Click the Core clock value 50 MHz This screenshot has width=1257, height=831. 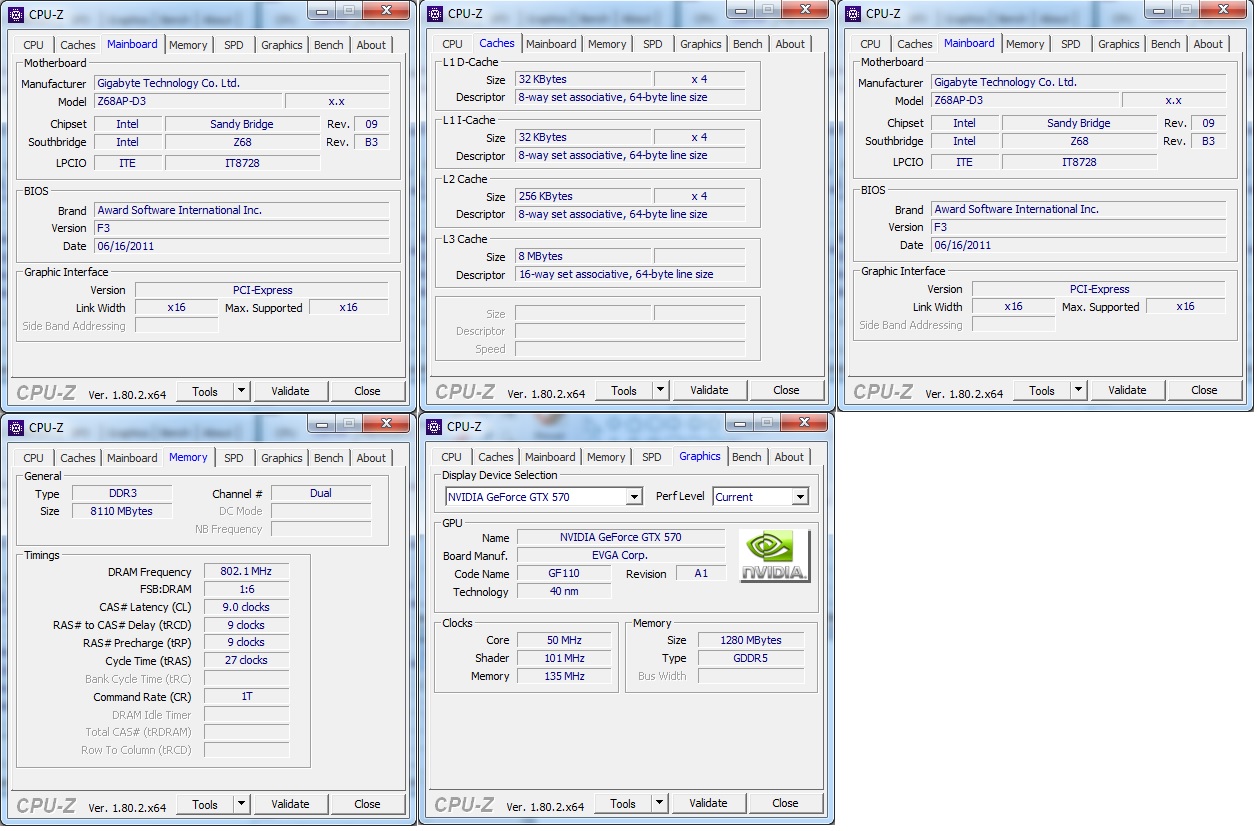pyautogui.click(x=564, y=640)
